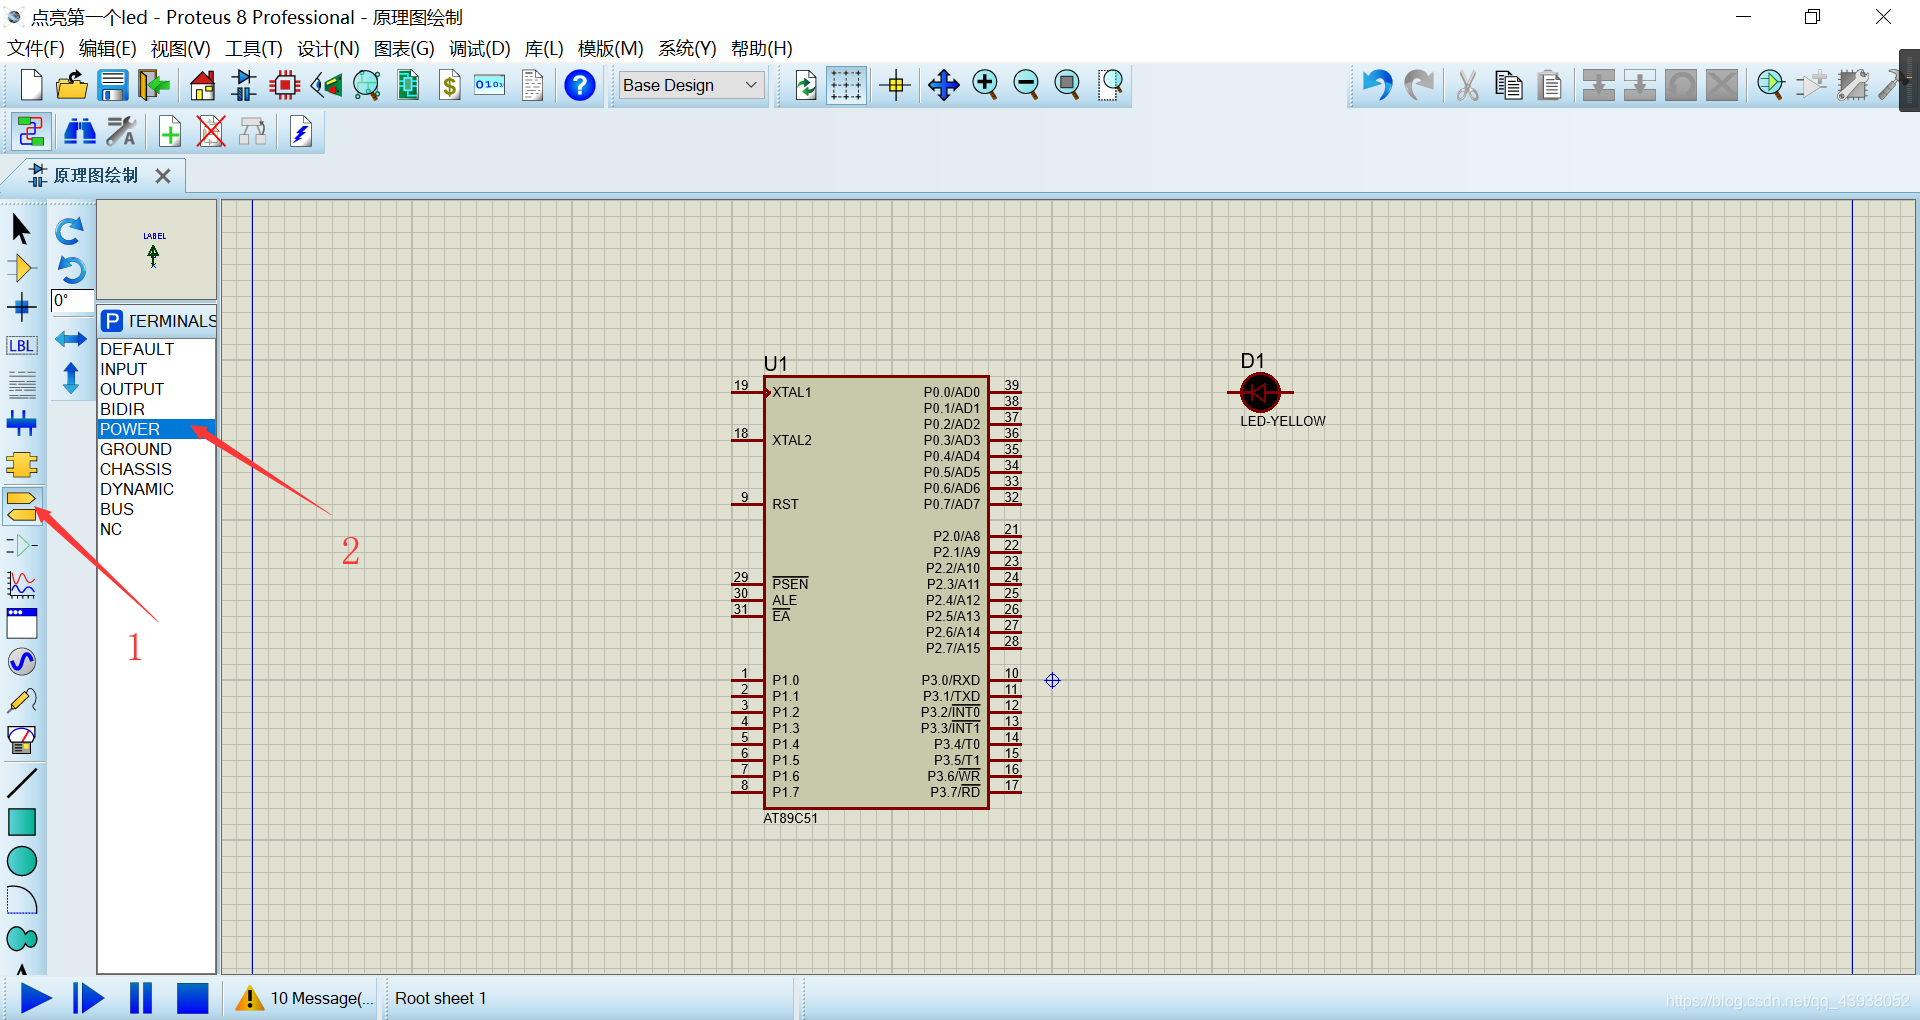Select the Selection Mode arrow tool
This screenshot has height=1020, width=1920.
[21, 229]
